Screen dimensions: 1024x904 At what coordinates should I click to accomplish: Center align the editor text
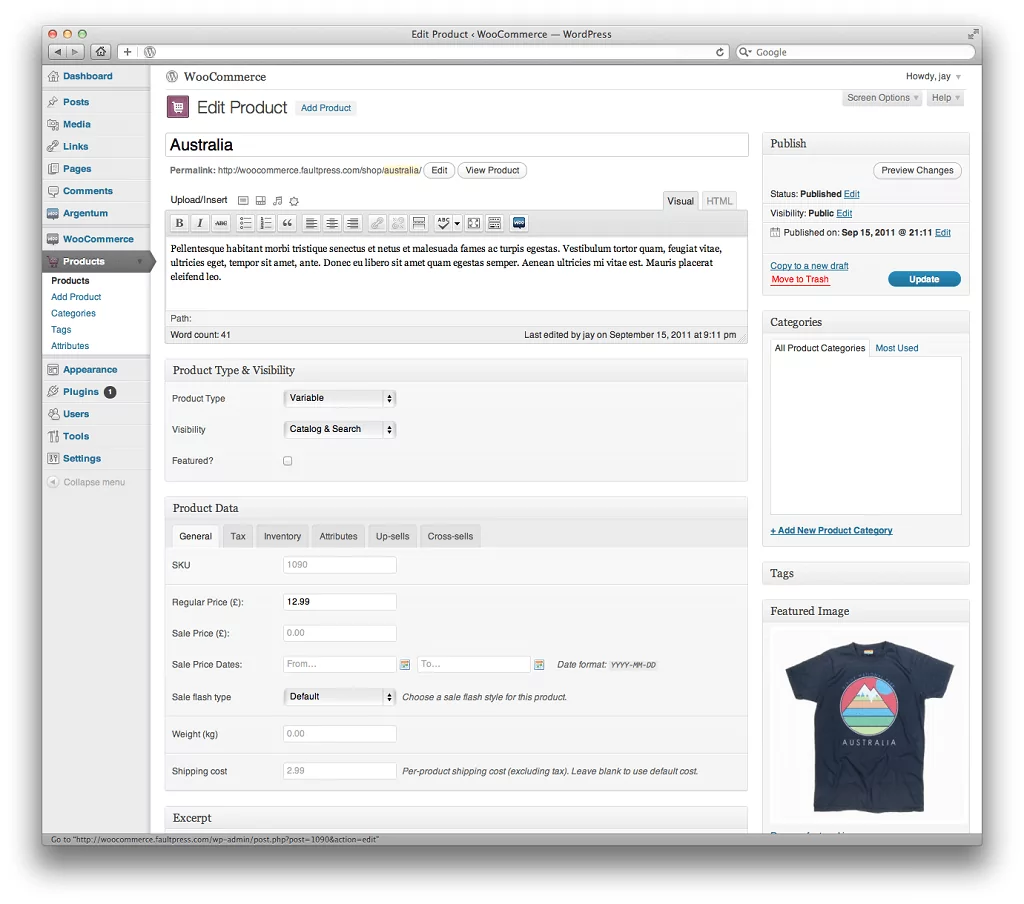click(332, 223)
